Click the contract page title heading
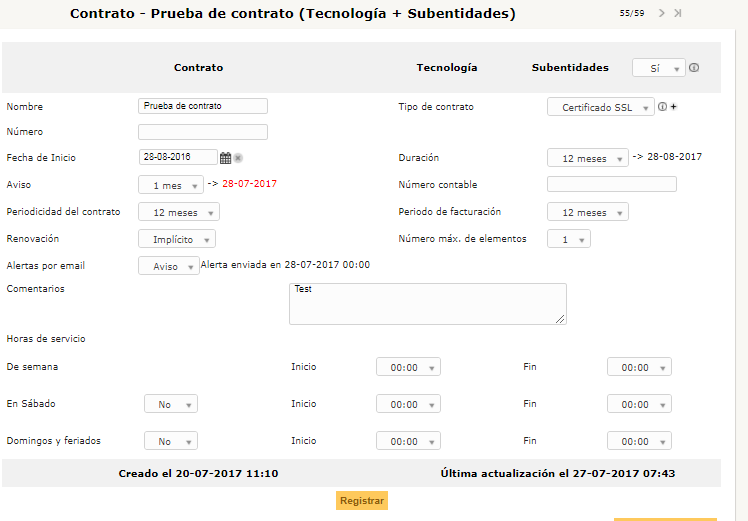This screenshot has height=521, width=748. [x=293, y=13]
